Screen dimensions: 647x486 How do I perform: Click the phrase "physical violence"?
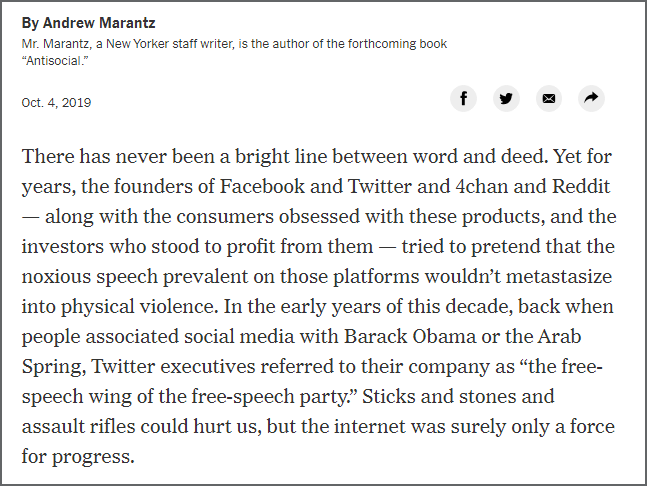point(139,307)
